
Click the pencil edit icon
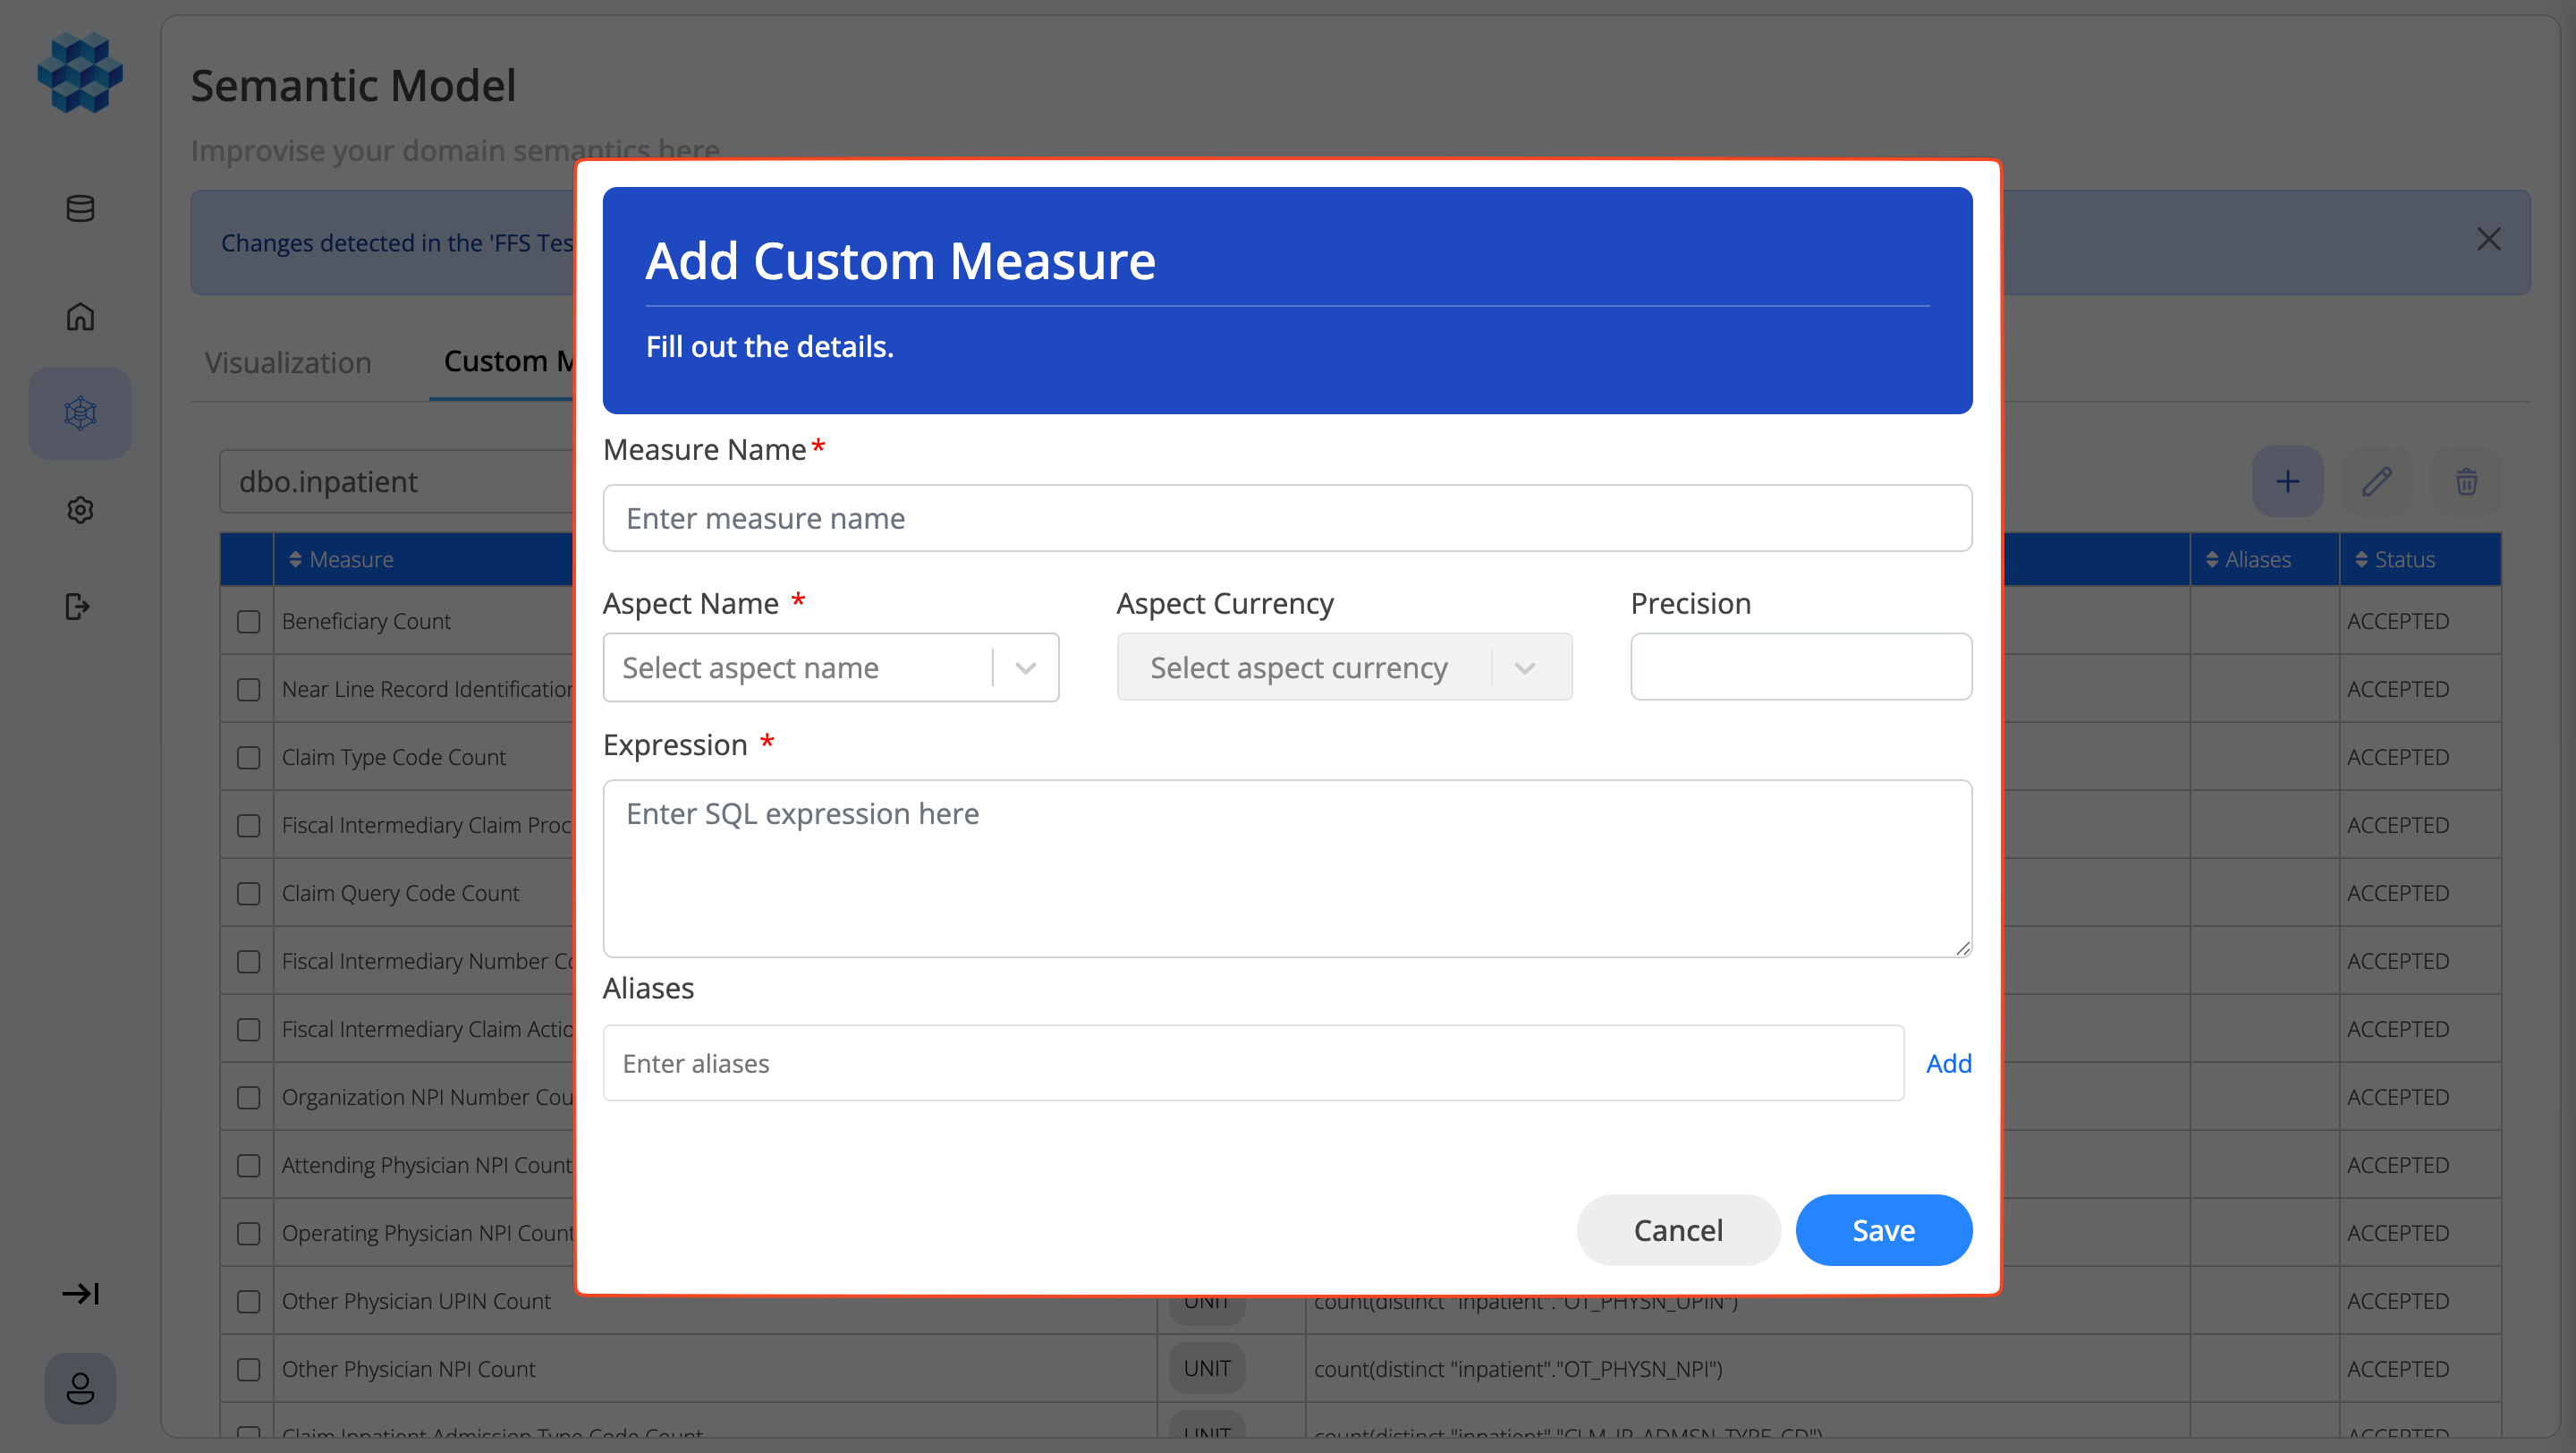click(x=2376, y=482)
